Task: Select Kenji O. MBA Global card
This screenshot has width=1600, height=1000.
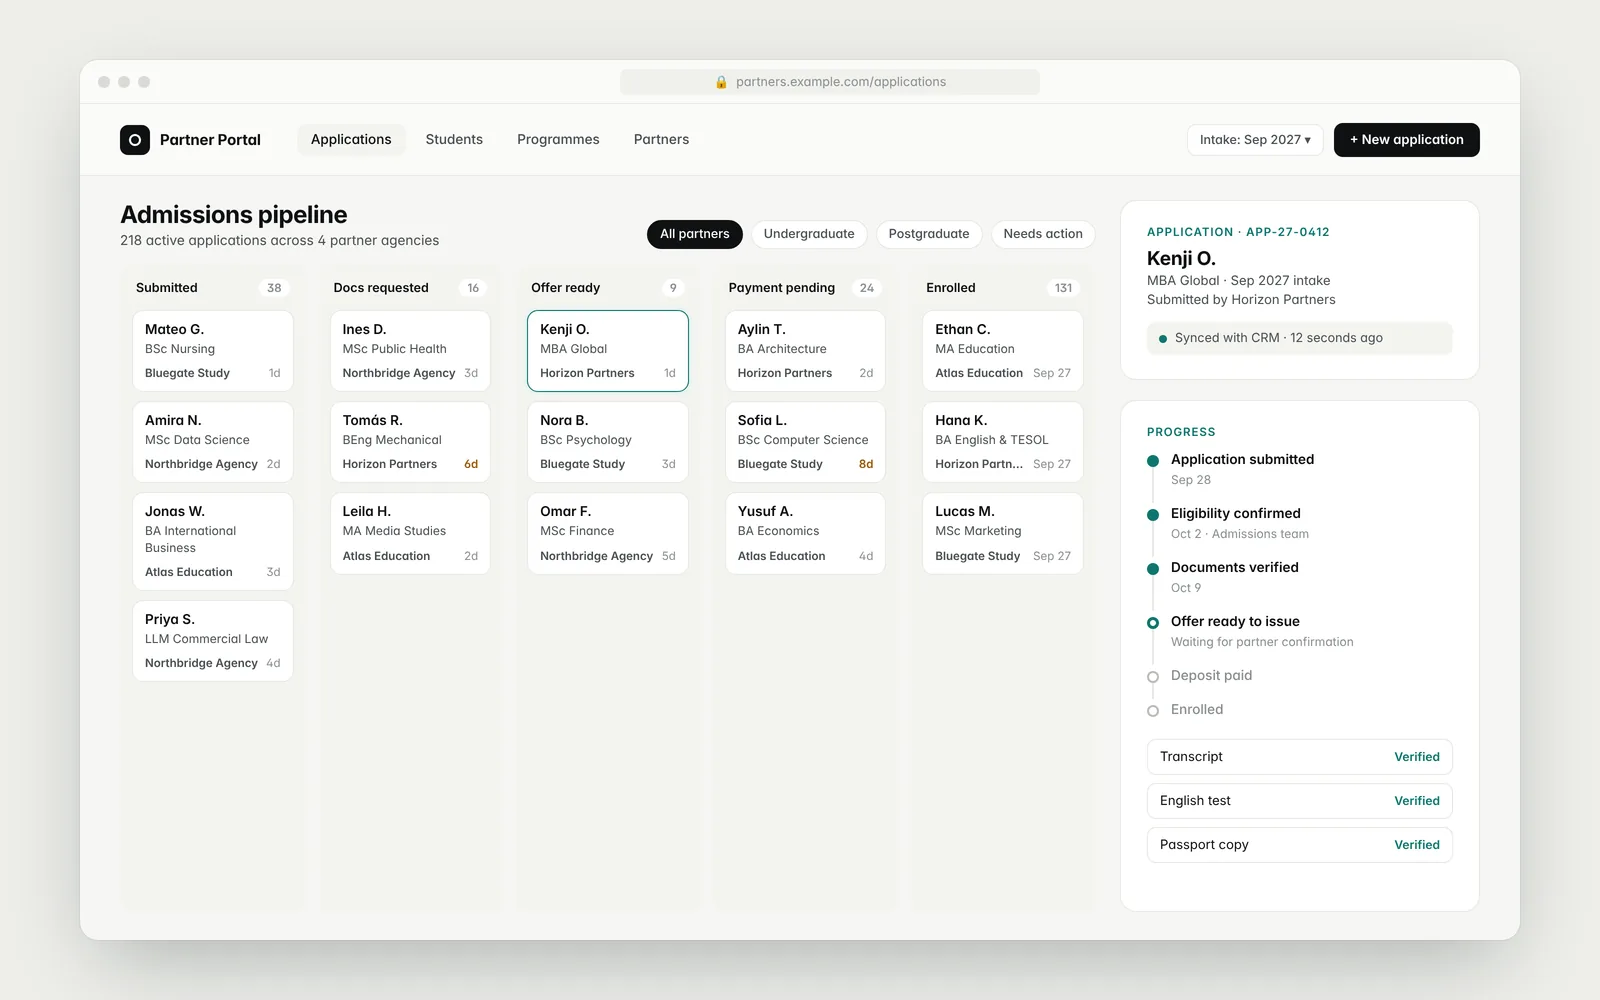Action: (x=608, y=351)
